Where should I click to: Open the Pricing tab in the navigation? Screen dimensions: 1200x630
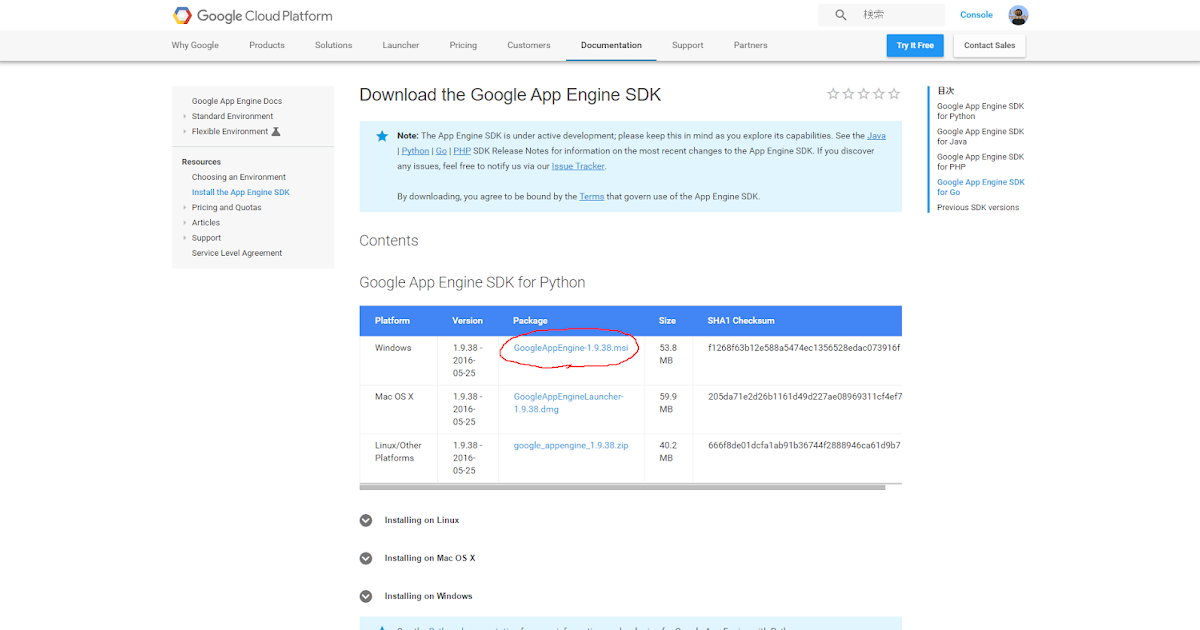[463, 45]
